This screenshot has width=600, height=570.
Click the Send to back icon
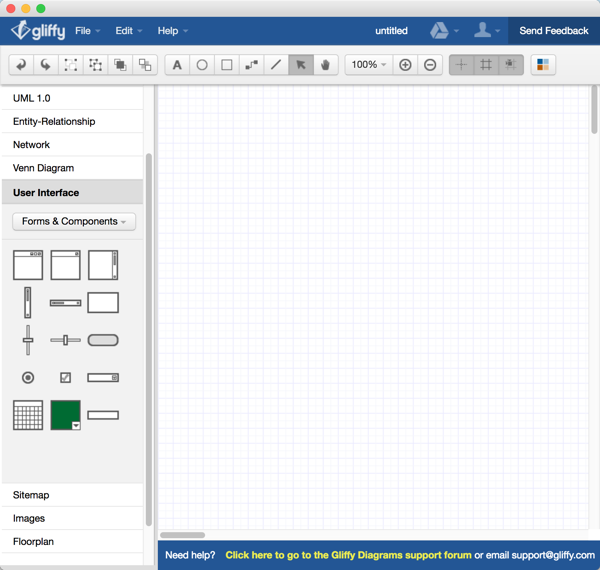pos(145,65)
